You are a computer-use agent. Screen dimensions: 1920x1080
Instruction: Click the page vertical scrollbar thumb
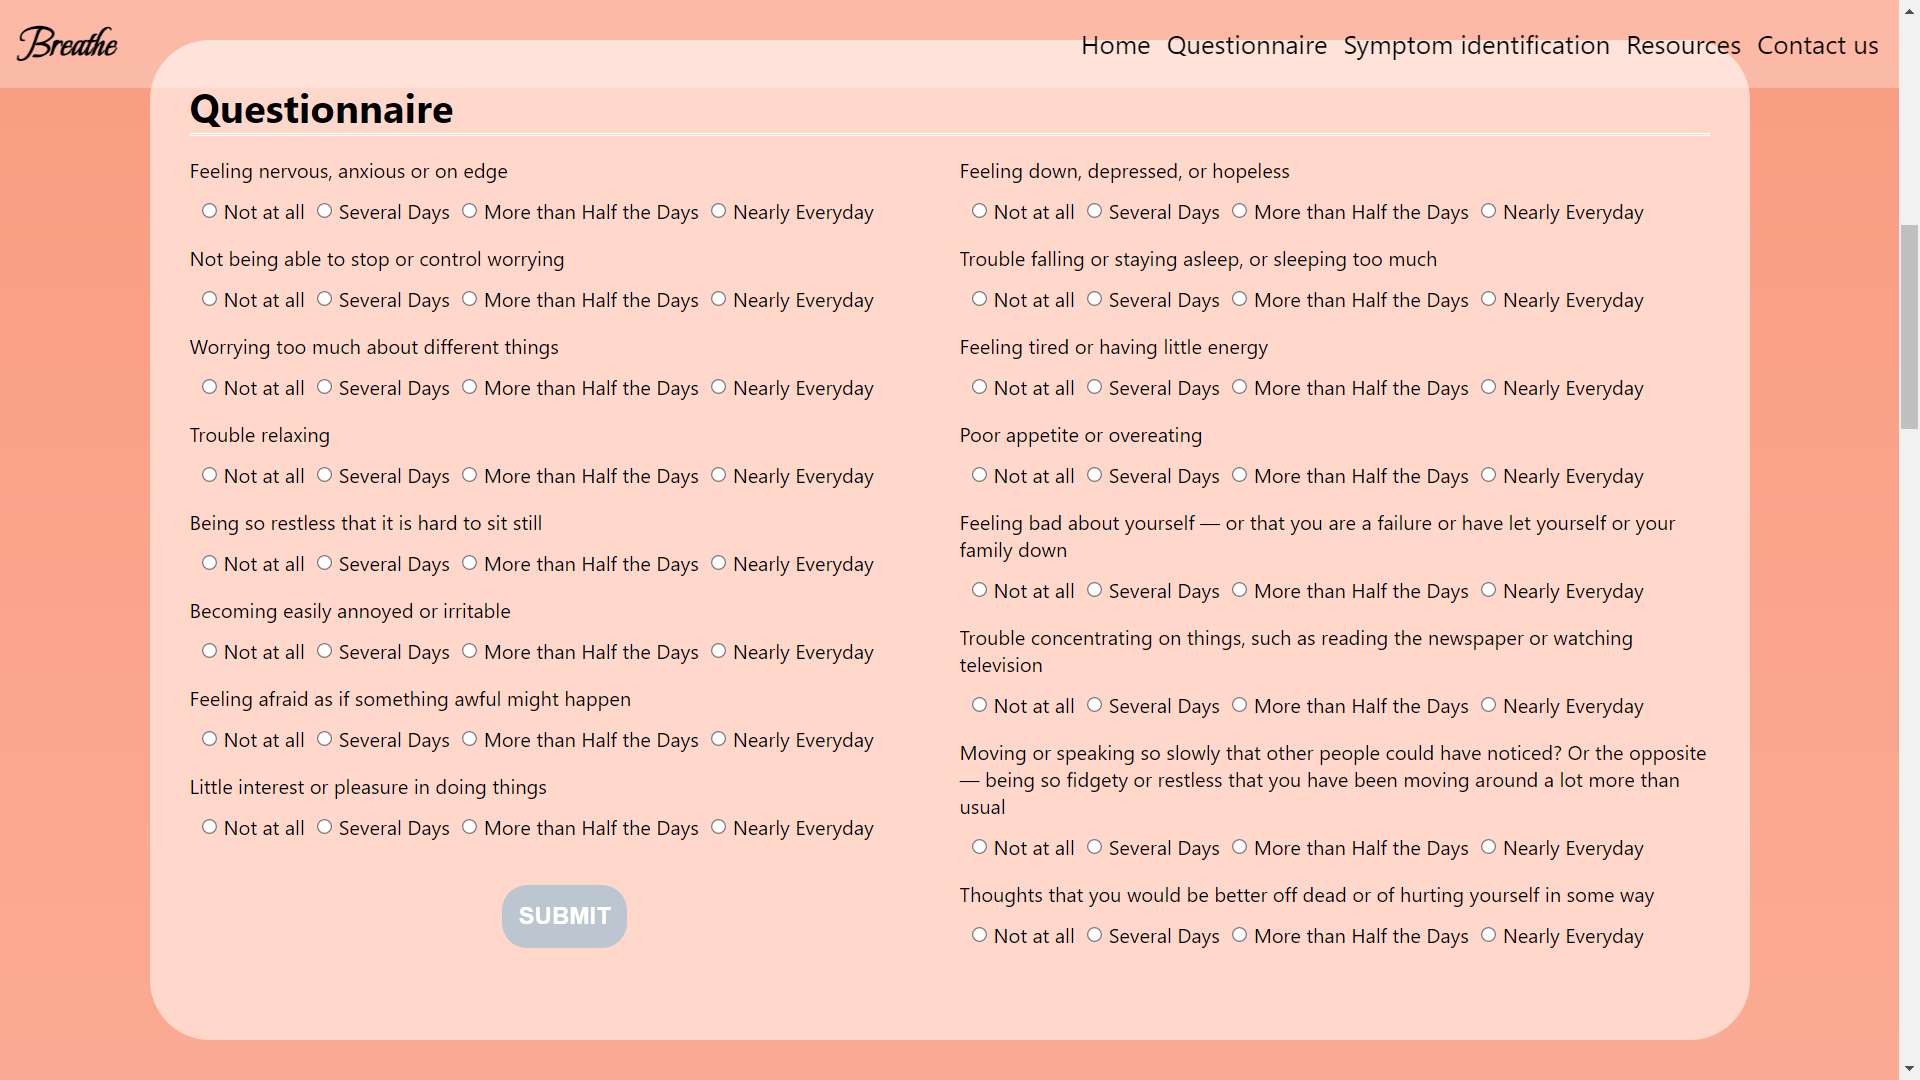(x=1909, y=327)
